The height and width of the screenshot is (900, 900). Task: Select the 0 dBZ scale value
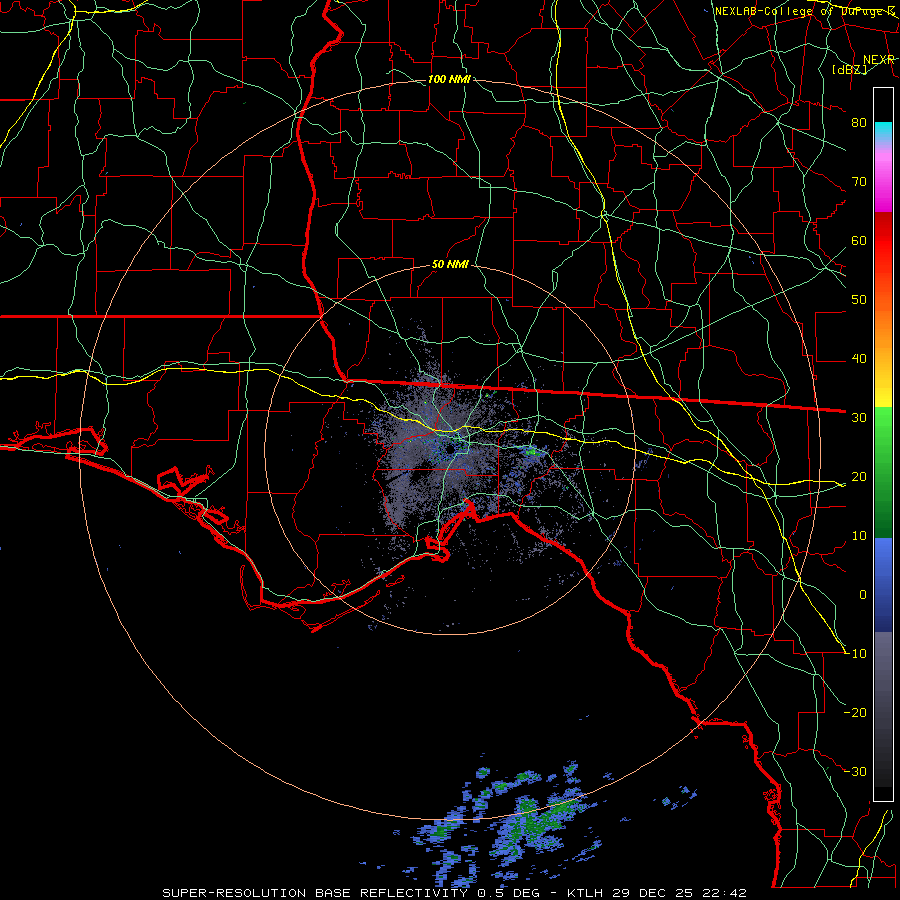(x=863, y=595)
